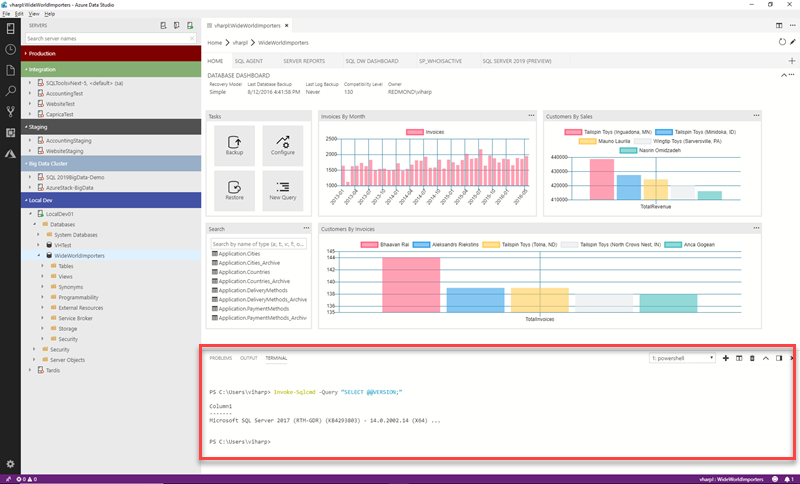Expand the Production server group
This screenshot has width=800, height=484.
click(x=111, y=53)
